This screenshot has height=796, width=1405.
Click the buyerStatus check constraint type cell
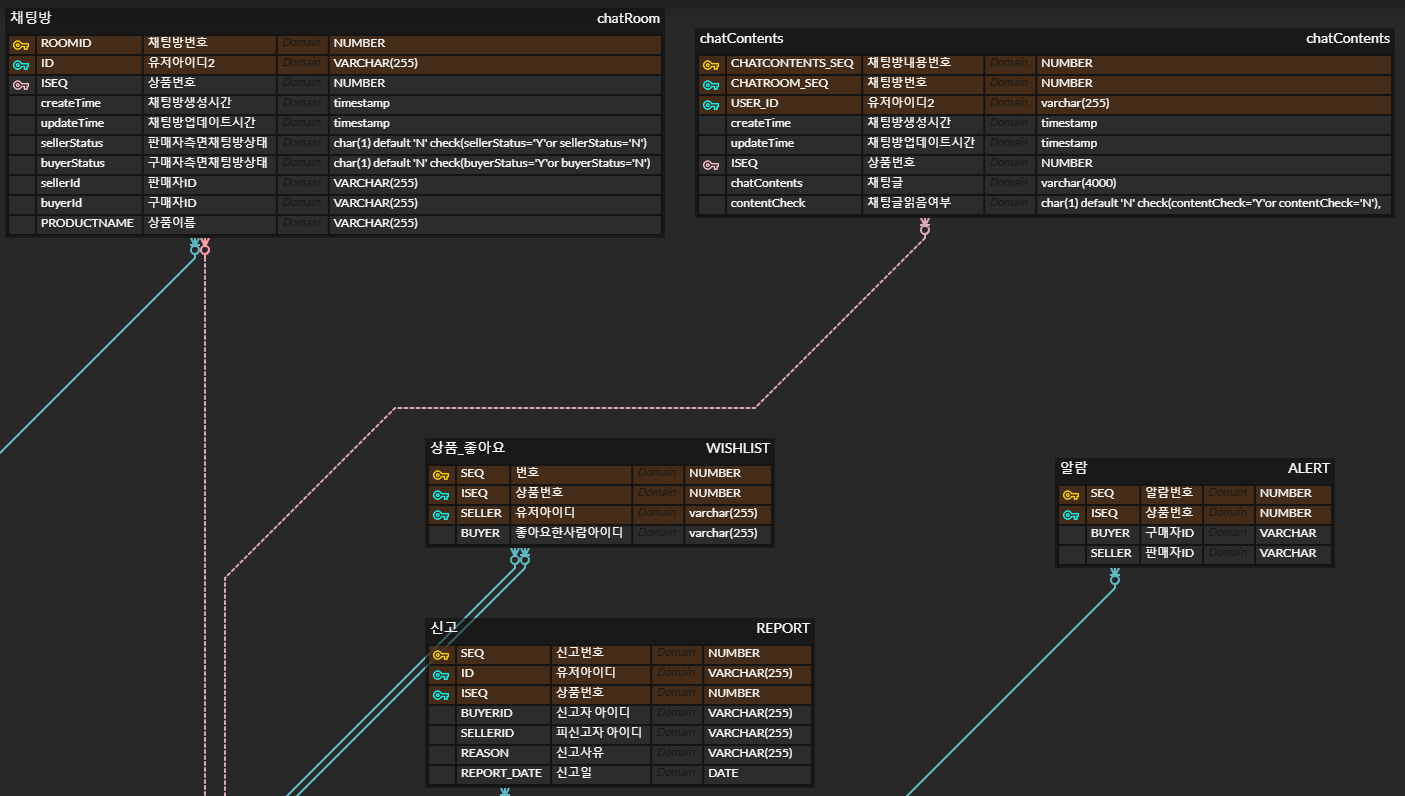coord(496,164)
